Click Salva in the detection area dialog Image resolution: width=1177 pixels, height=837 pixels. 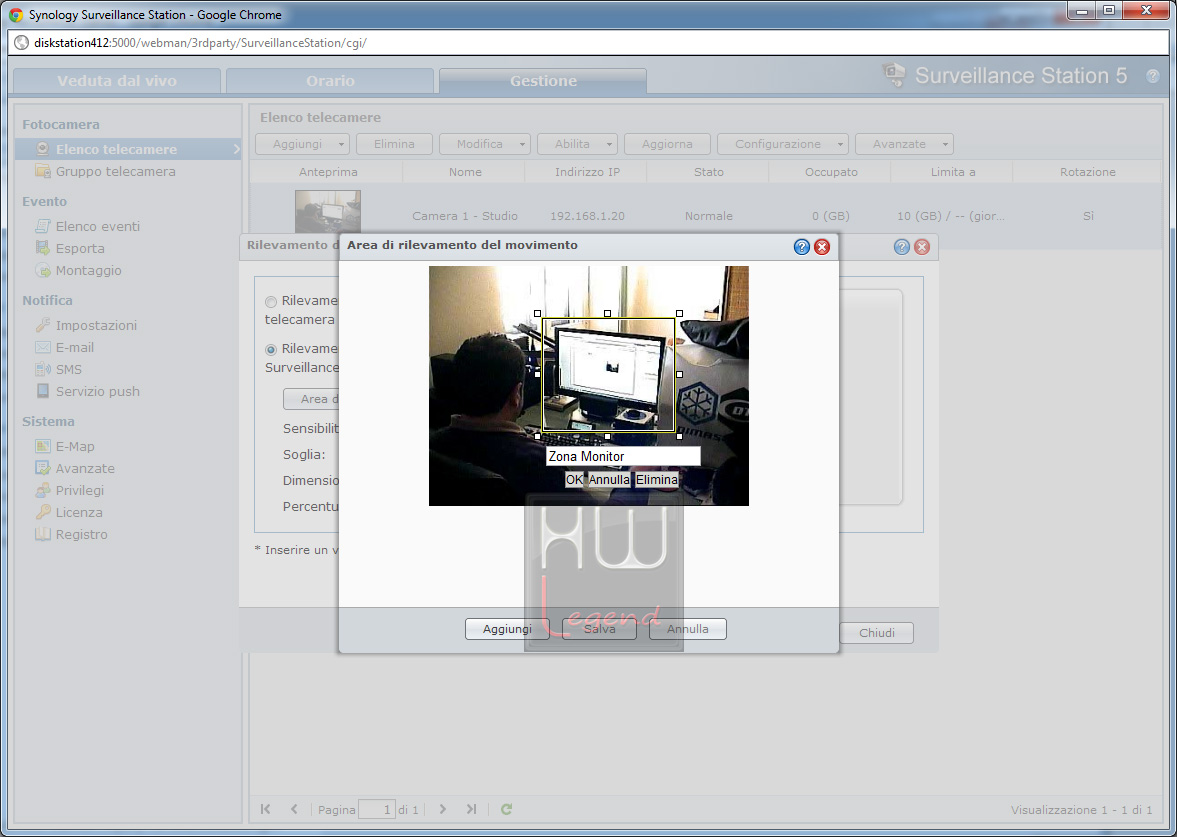click(x=599, y=629)
